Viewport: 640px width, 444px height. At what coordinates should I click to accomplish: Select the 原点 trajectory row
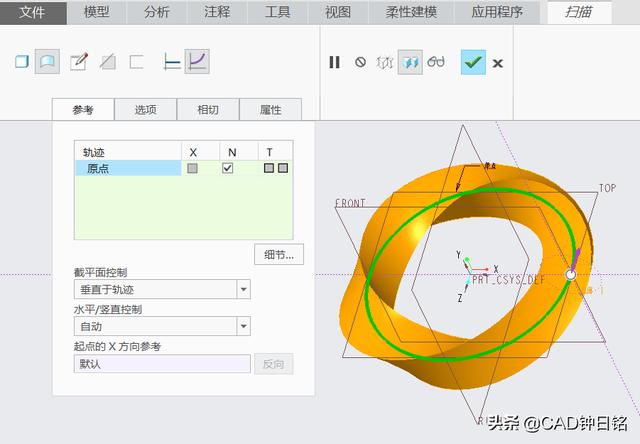pyautogui.click(x=183, y=168)
